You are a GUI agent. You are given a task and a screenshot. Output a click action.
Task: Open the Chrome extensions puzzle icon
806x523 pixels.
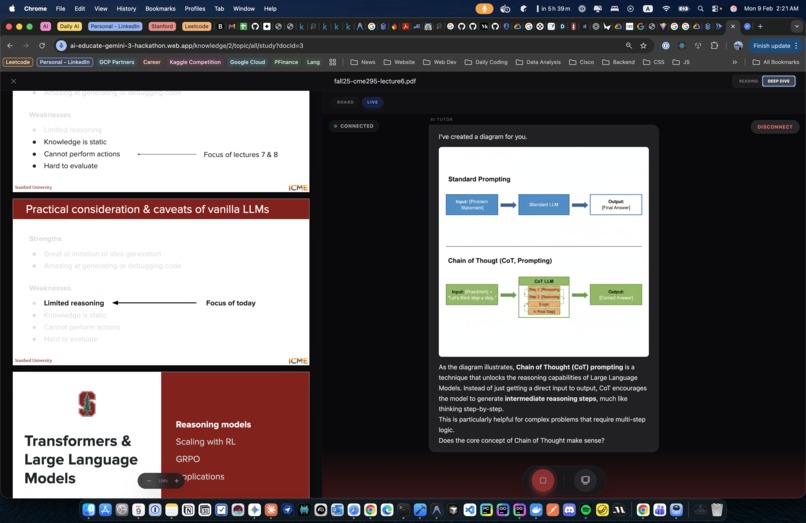(x=714, y=46)
